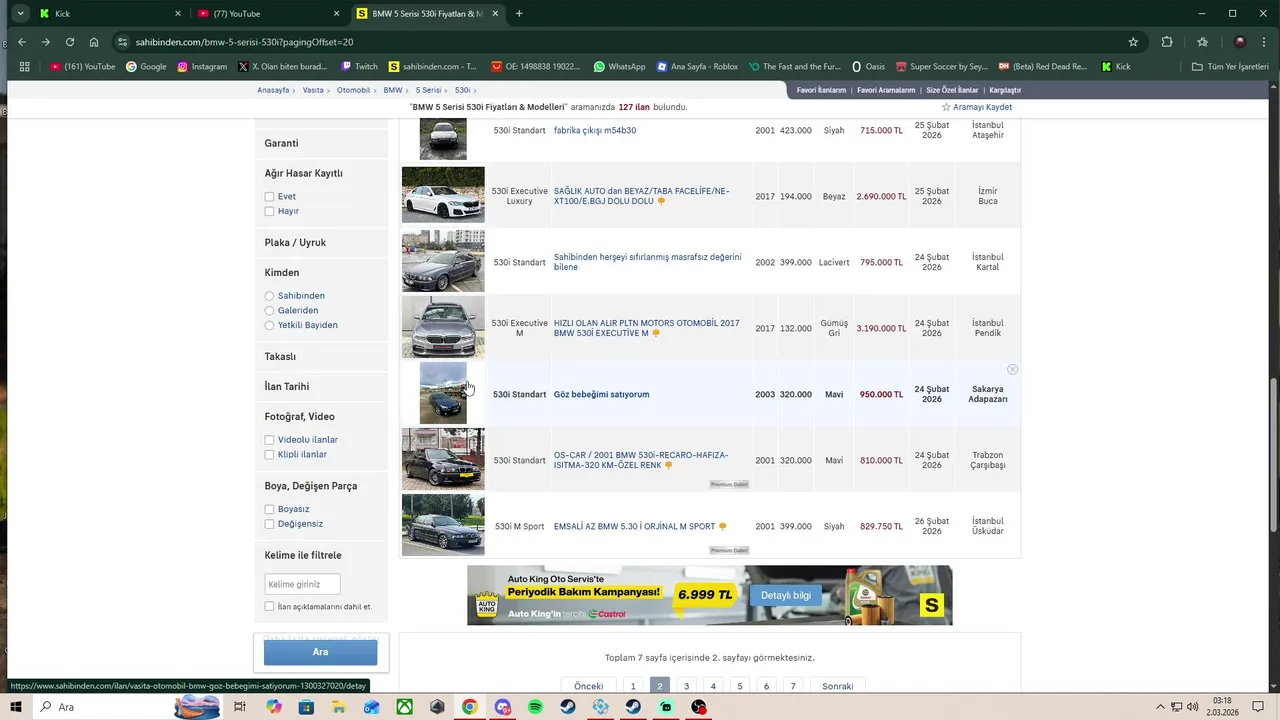1280x720 pixels.
Task: Click the blue Ara search button
Action: (x=320, y=652)
